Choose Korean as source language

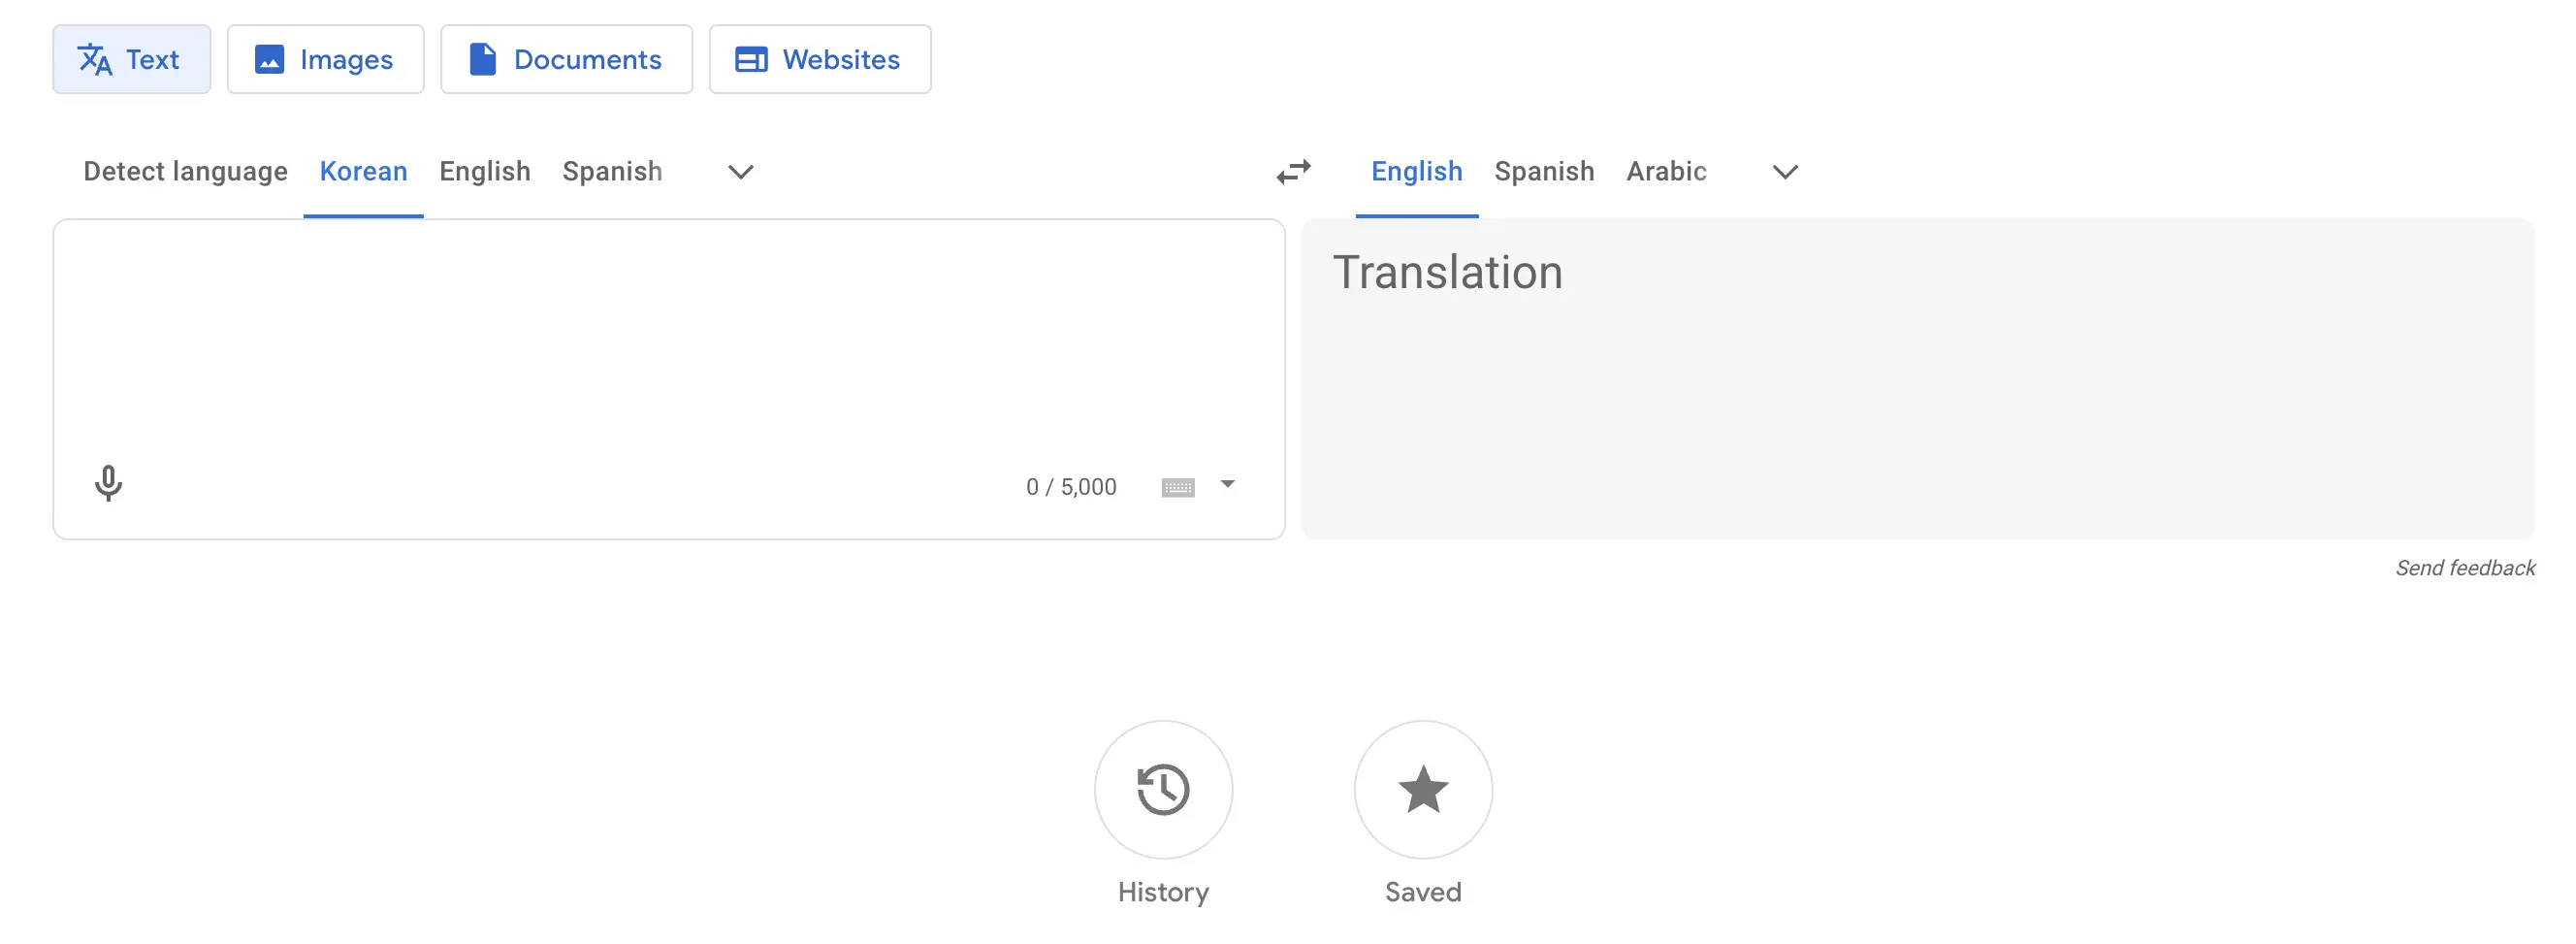363,172
